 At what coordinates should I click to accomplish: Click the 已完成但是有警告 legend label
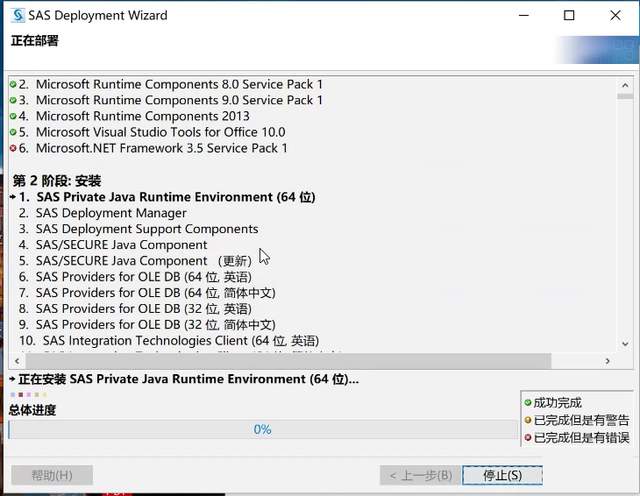click(x=582, y=420)
